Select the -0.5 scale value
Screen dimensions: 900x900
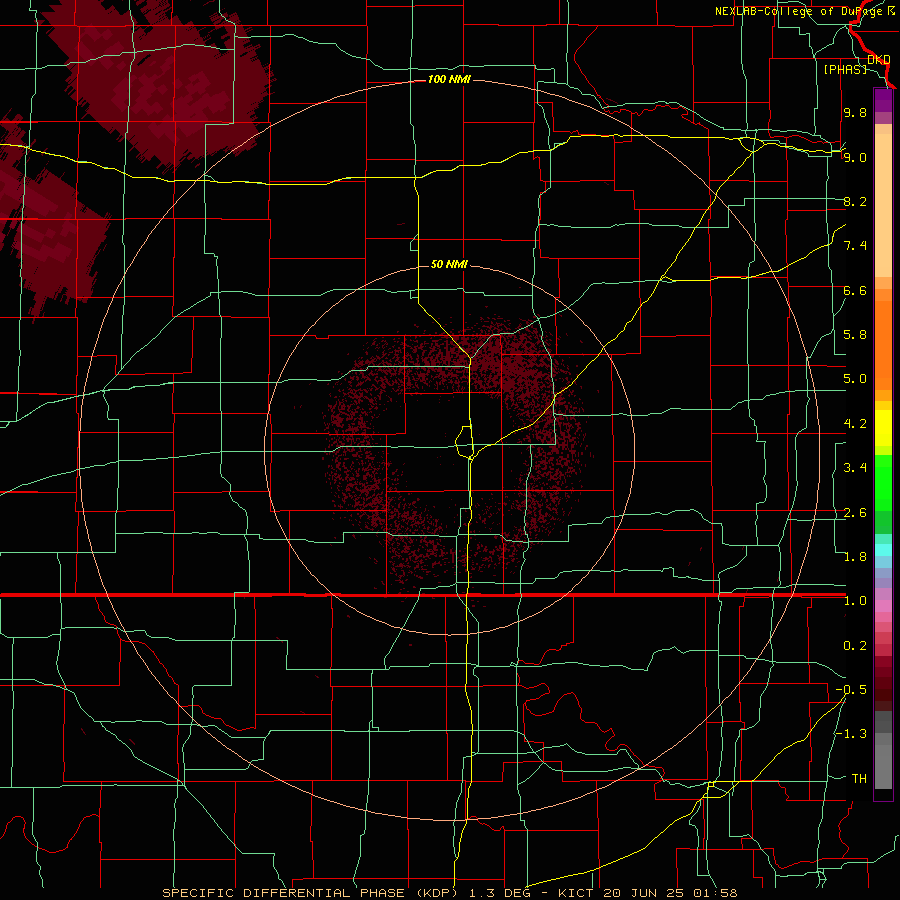[x=851, y=690]
